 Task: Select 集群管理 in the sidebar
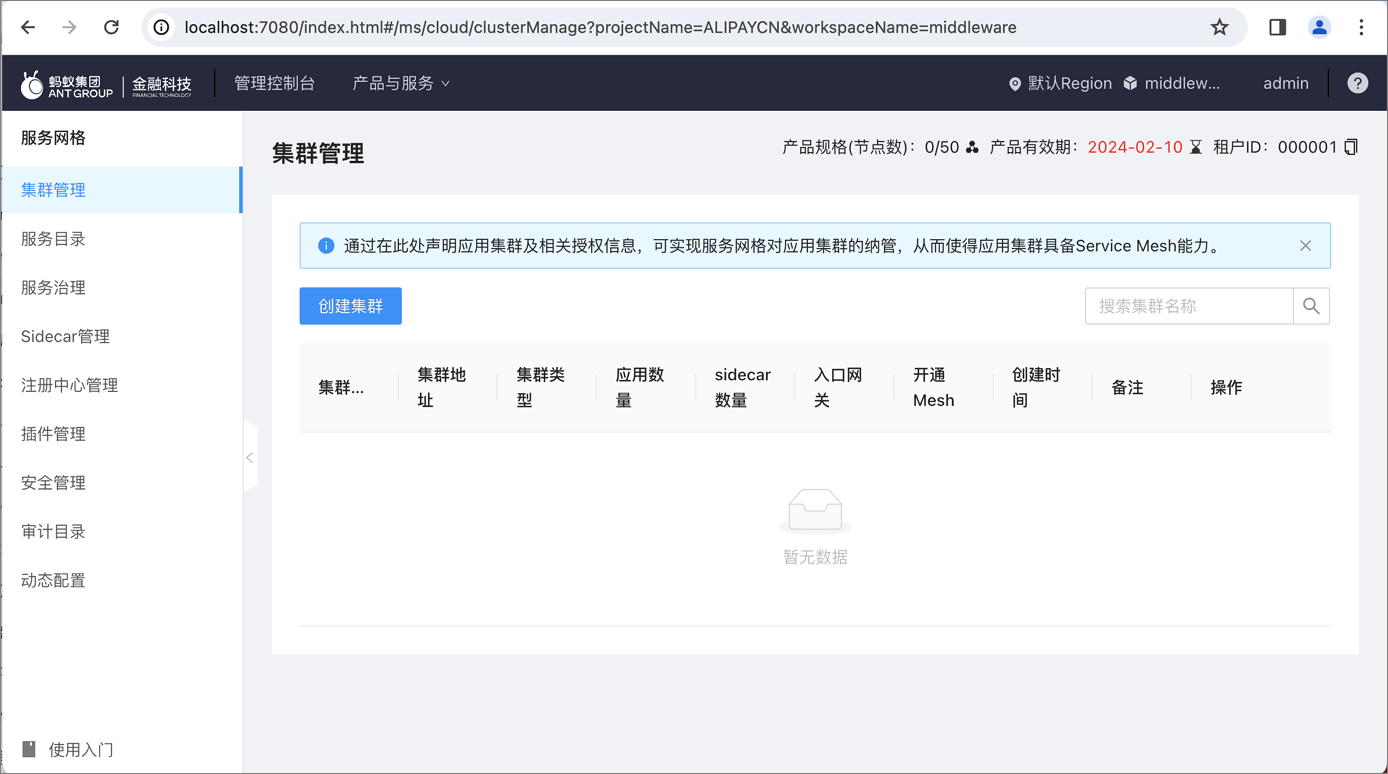click(x=121, y=190)
